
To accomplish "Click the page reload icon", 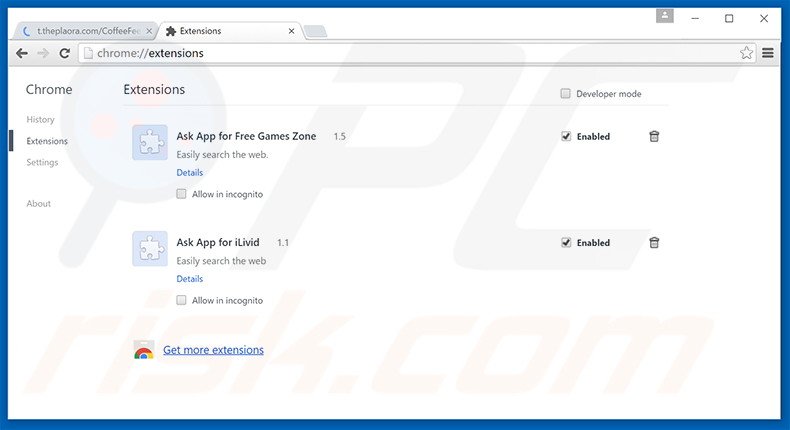I will 63,53.
